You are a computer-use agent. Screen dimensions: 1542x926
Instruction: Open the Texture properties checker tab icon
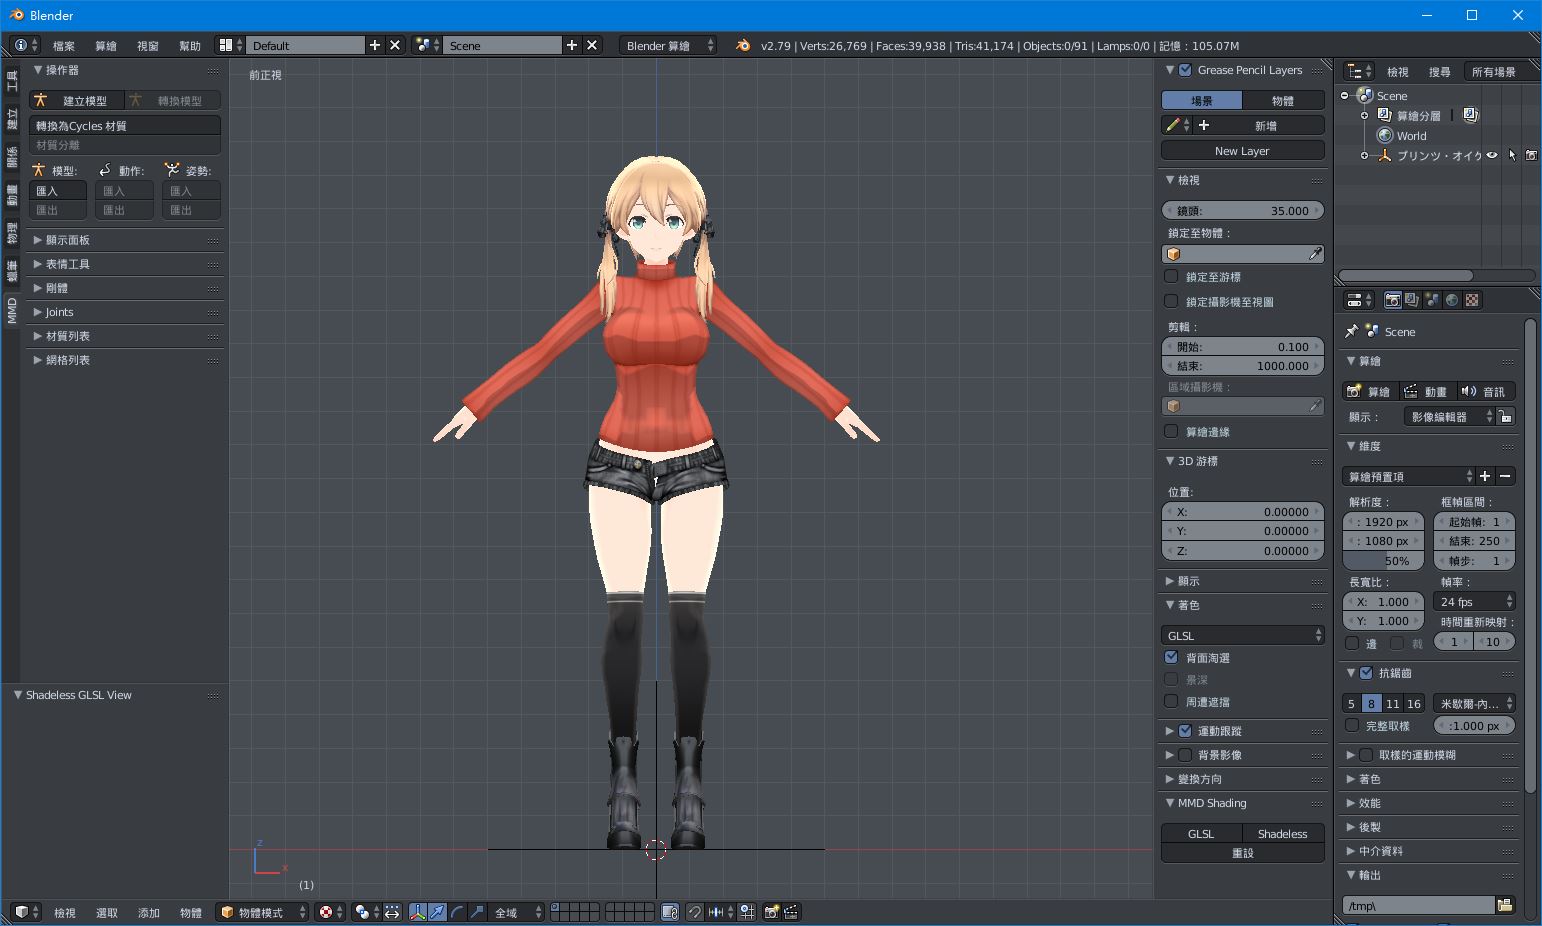coord(1472,300)
